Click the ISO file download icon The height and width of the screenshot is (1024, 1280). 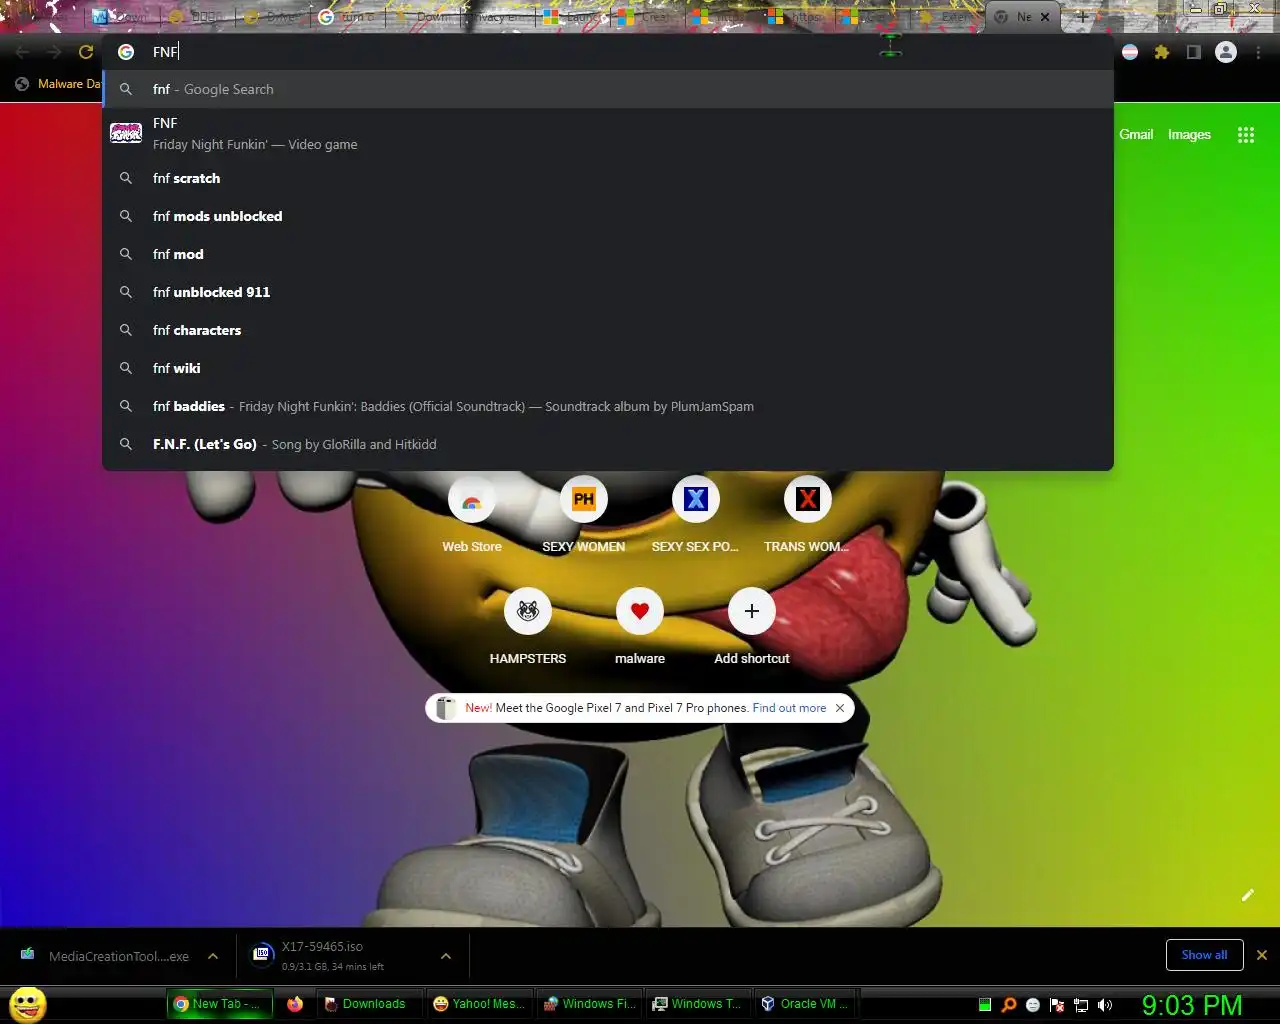[x=262, y=954]
